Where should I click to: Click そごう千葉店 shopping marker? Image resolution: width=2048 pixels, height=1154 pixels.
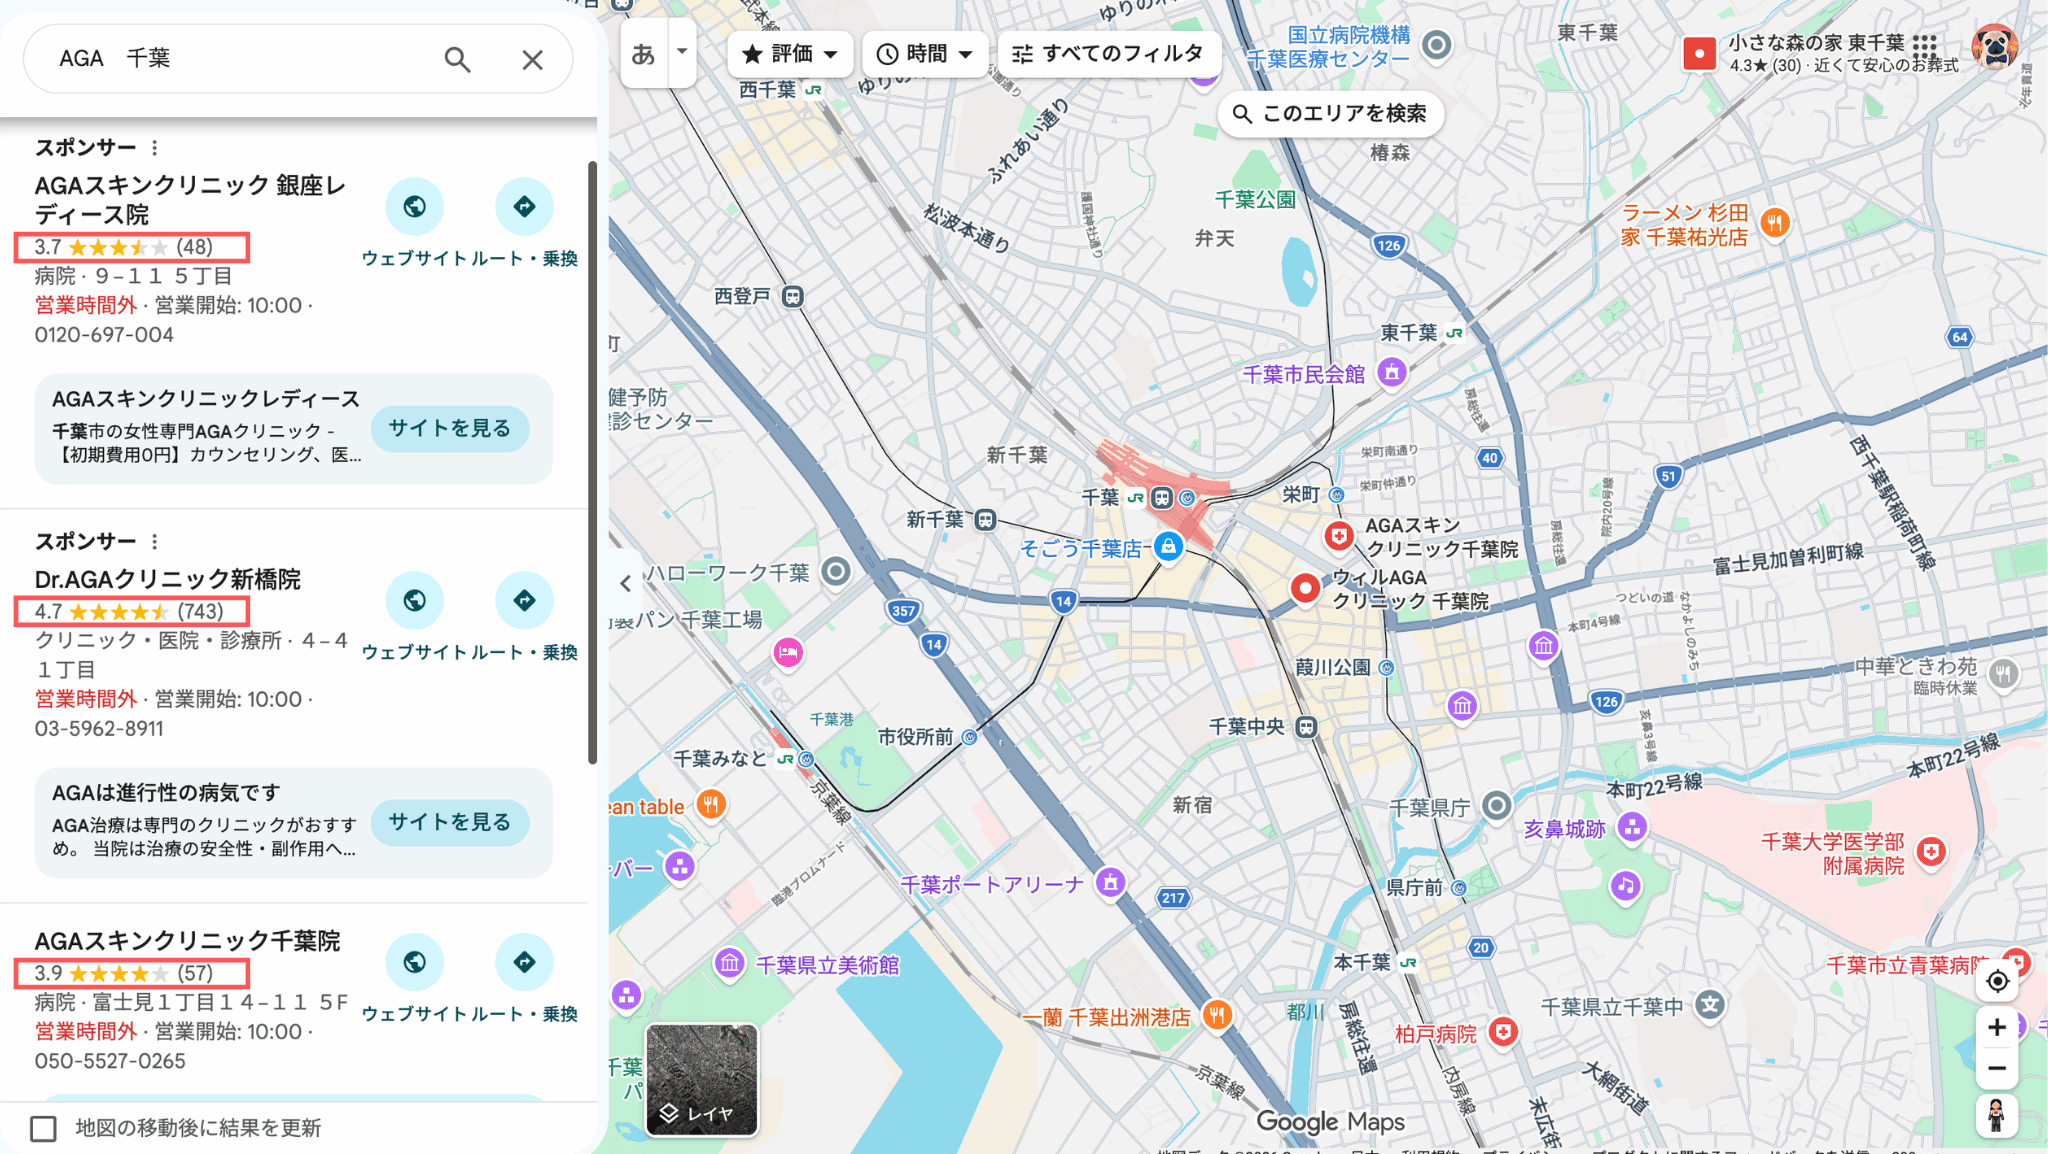[1168, 546]
